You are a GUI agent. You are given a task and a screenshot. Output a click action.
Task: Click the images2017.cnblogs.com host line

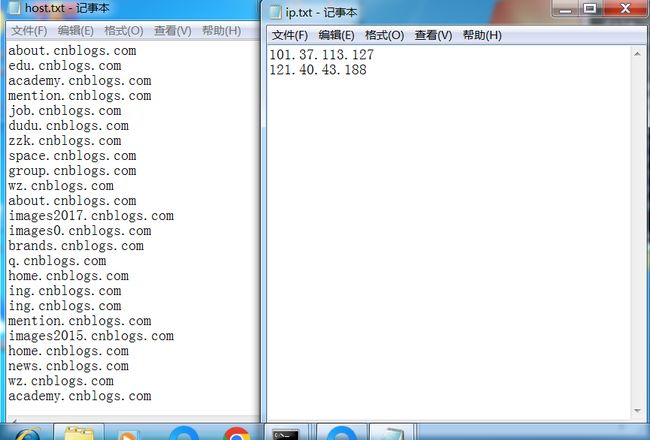pyautogui.click(x=91, y=216)
